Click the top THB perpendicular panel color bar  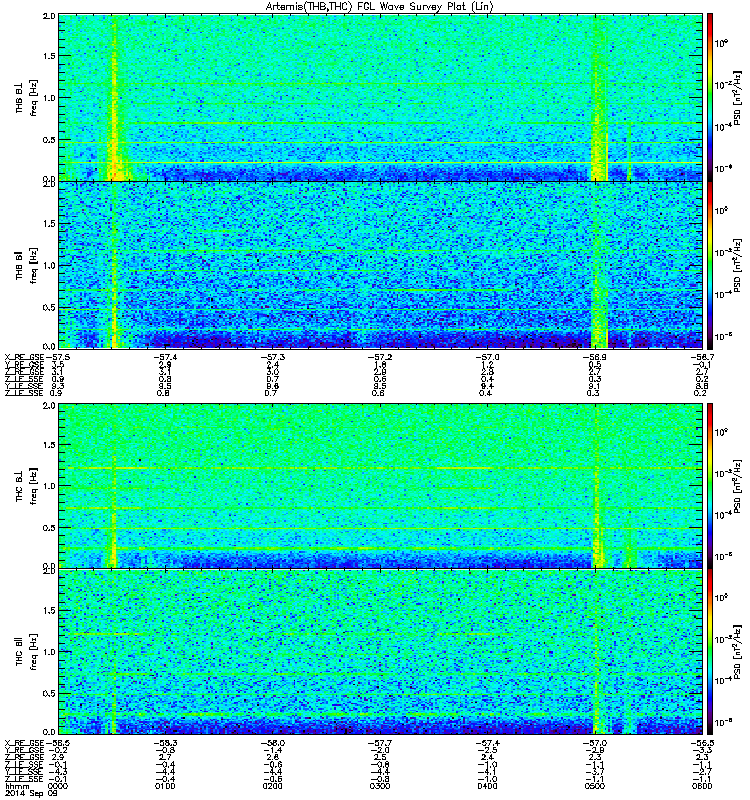click(x=709, y=97)
